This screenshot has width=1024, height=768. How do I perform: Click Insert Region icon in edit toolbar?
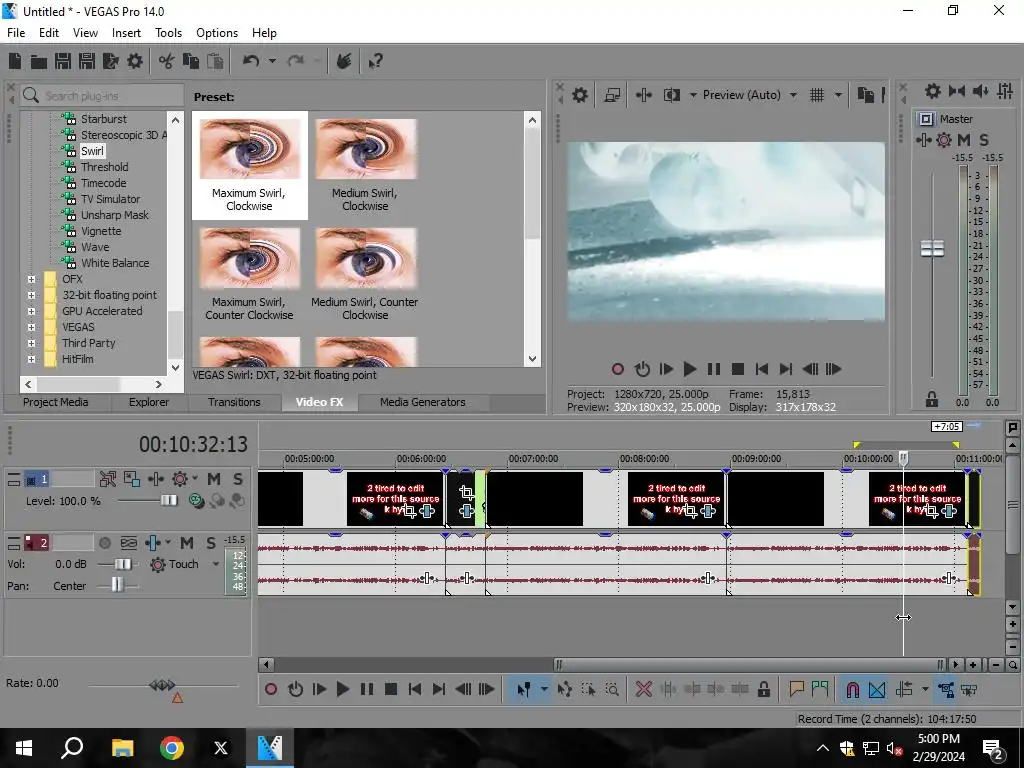(x=820, y=689)
